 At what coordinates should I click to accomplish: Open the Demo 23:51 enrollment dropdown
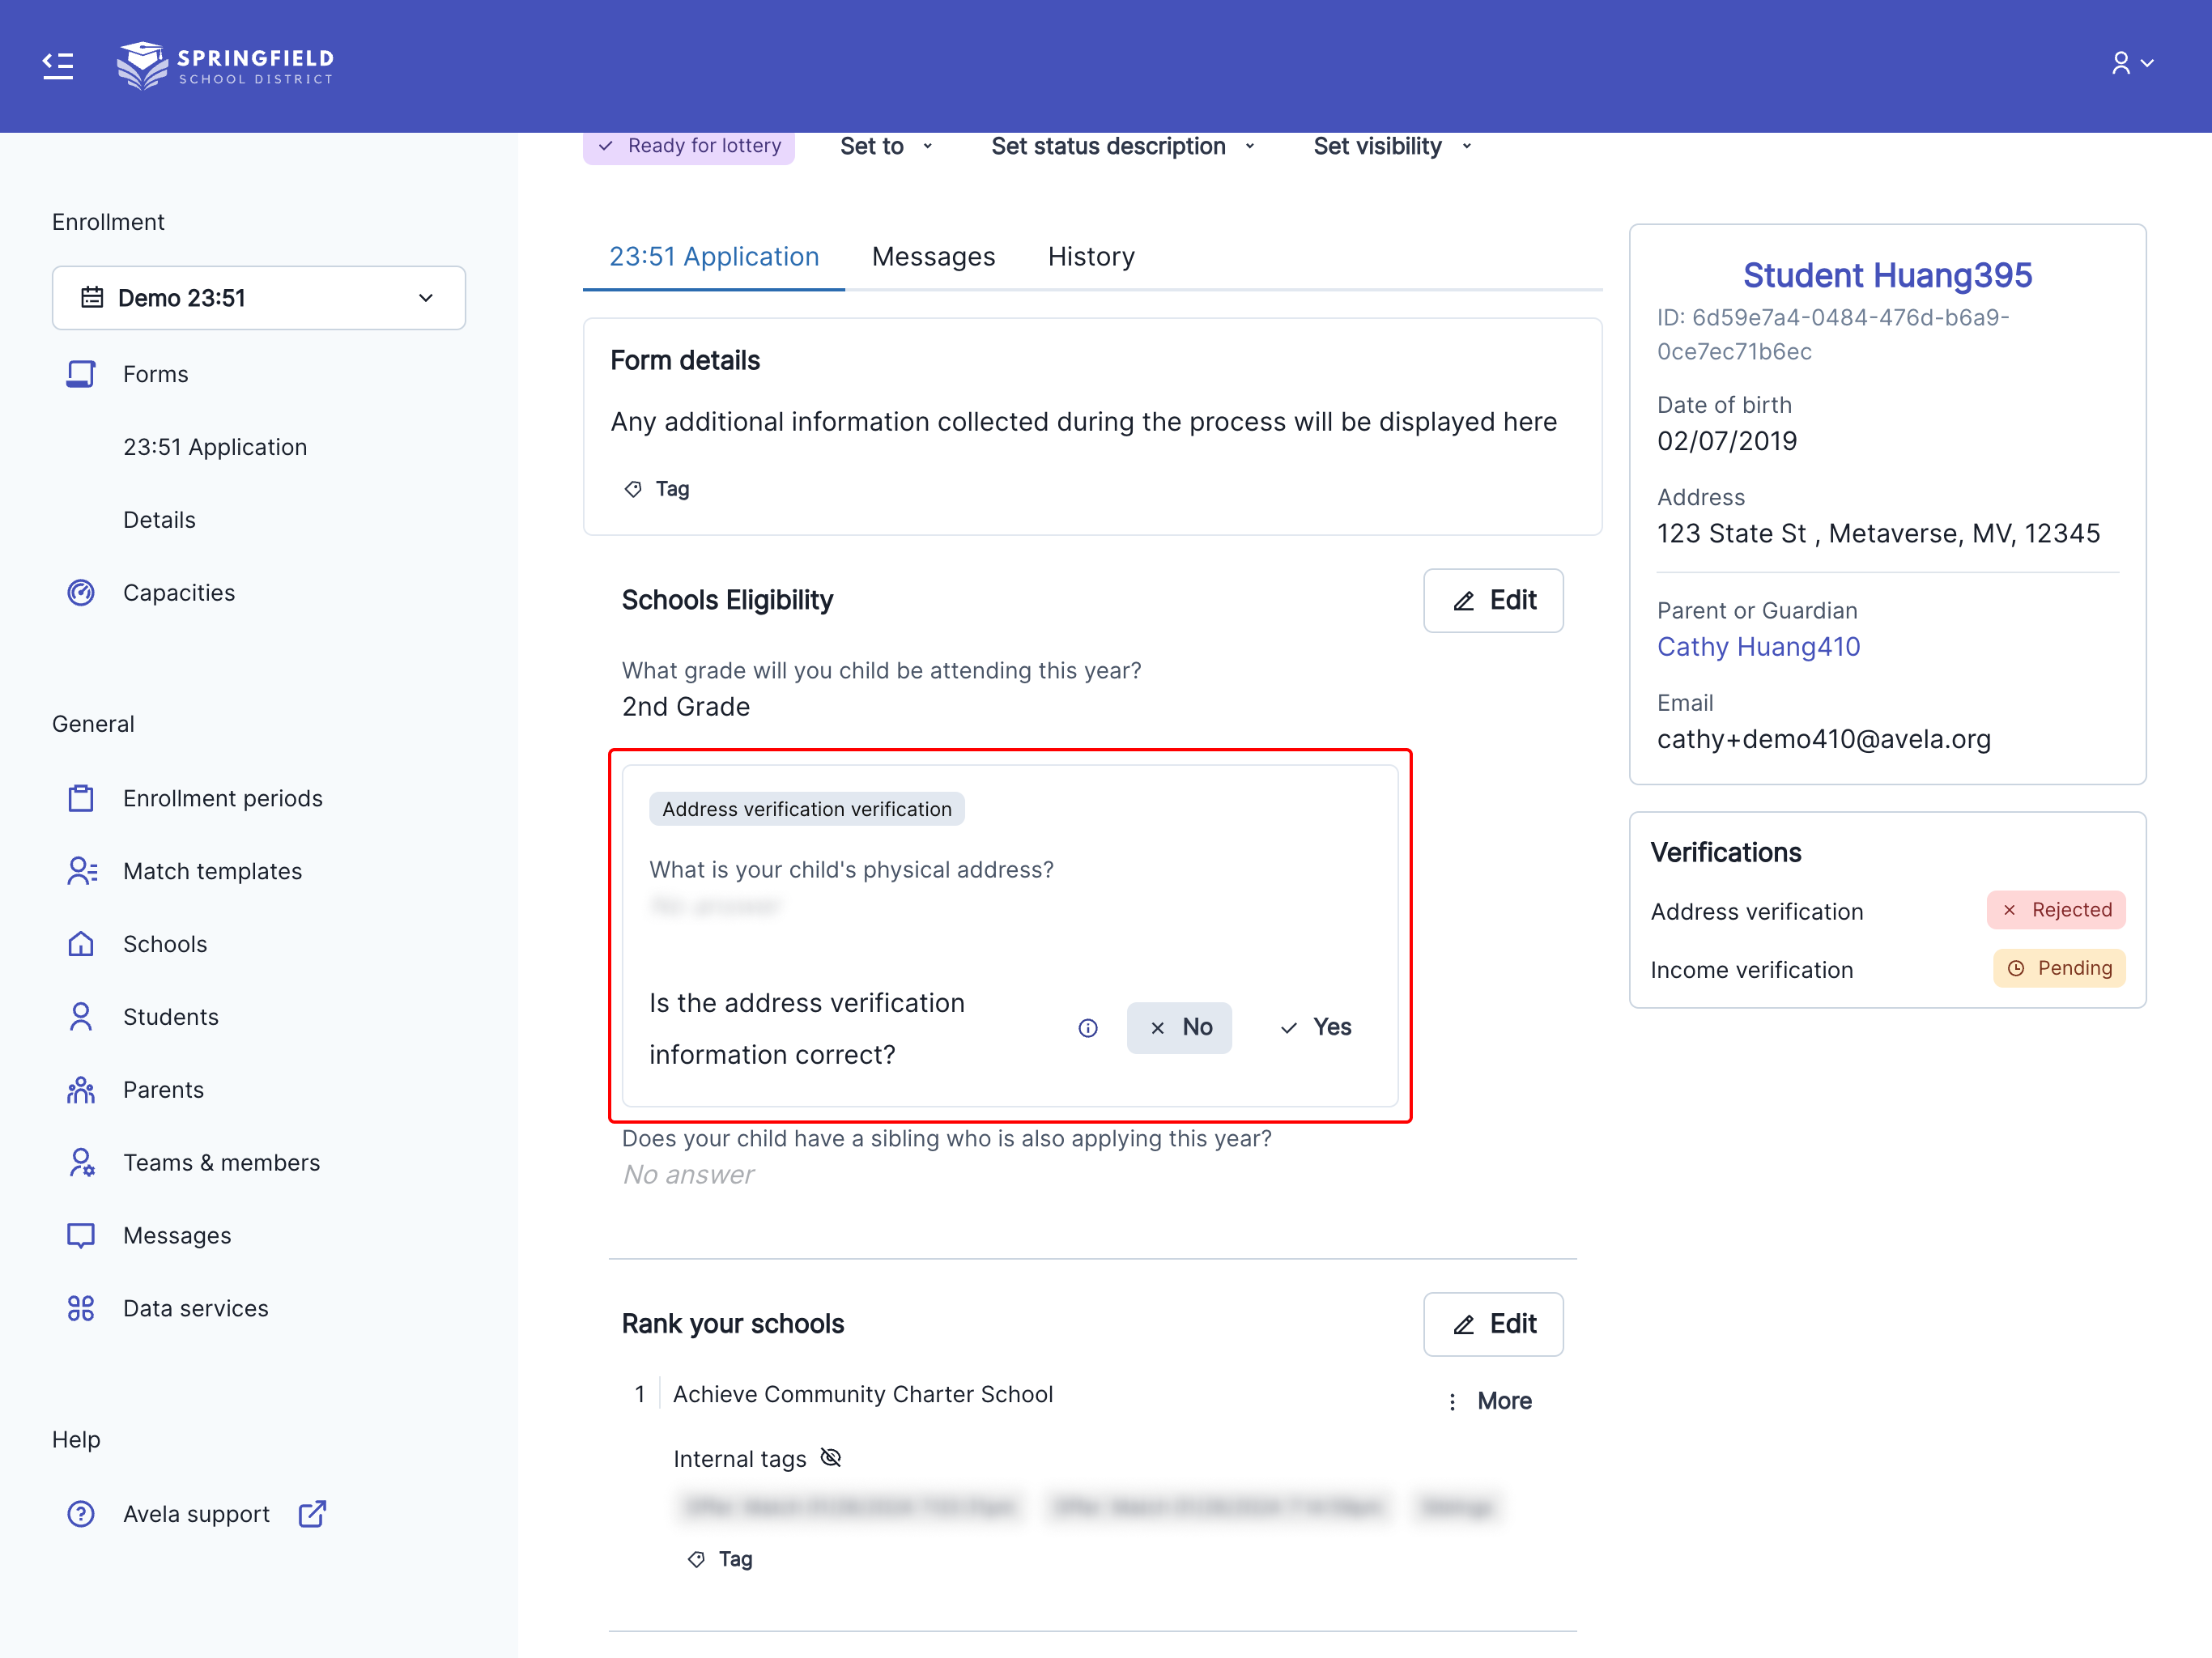(258, 298)
